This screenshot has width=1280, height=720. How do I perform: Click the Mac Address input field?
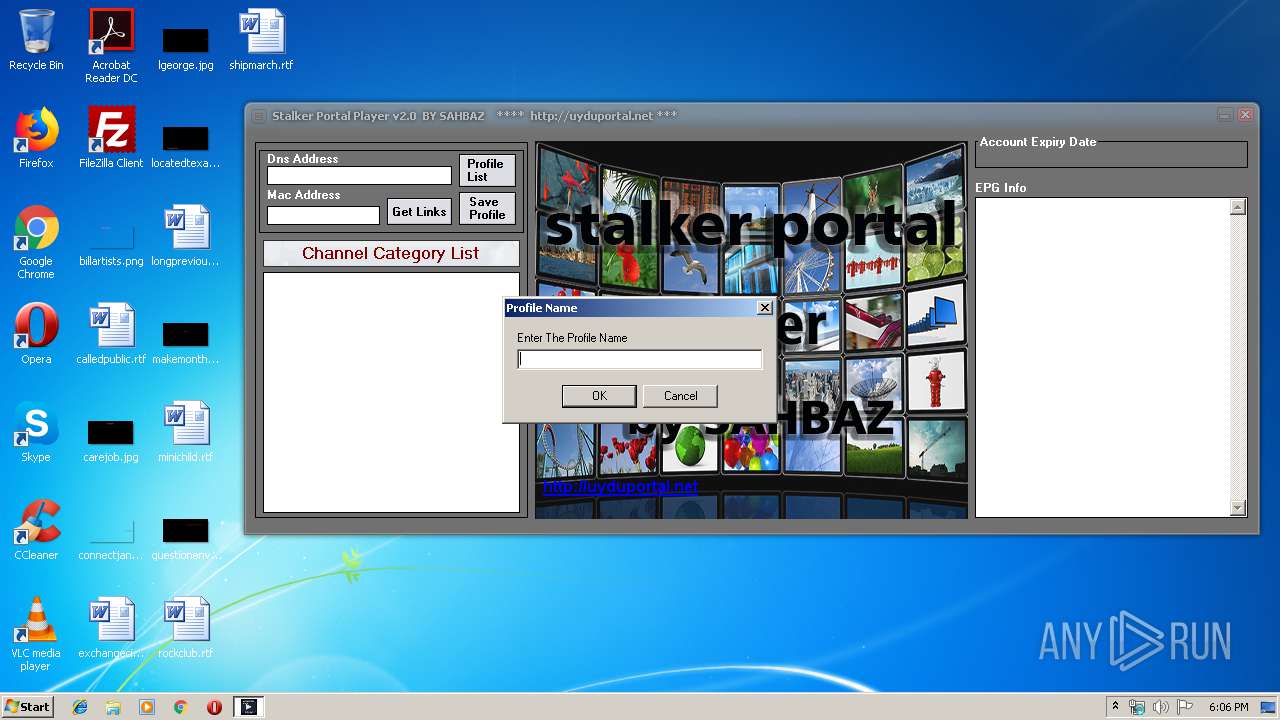point(323,215)
